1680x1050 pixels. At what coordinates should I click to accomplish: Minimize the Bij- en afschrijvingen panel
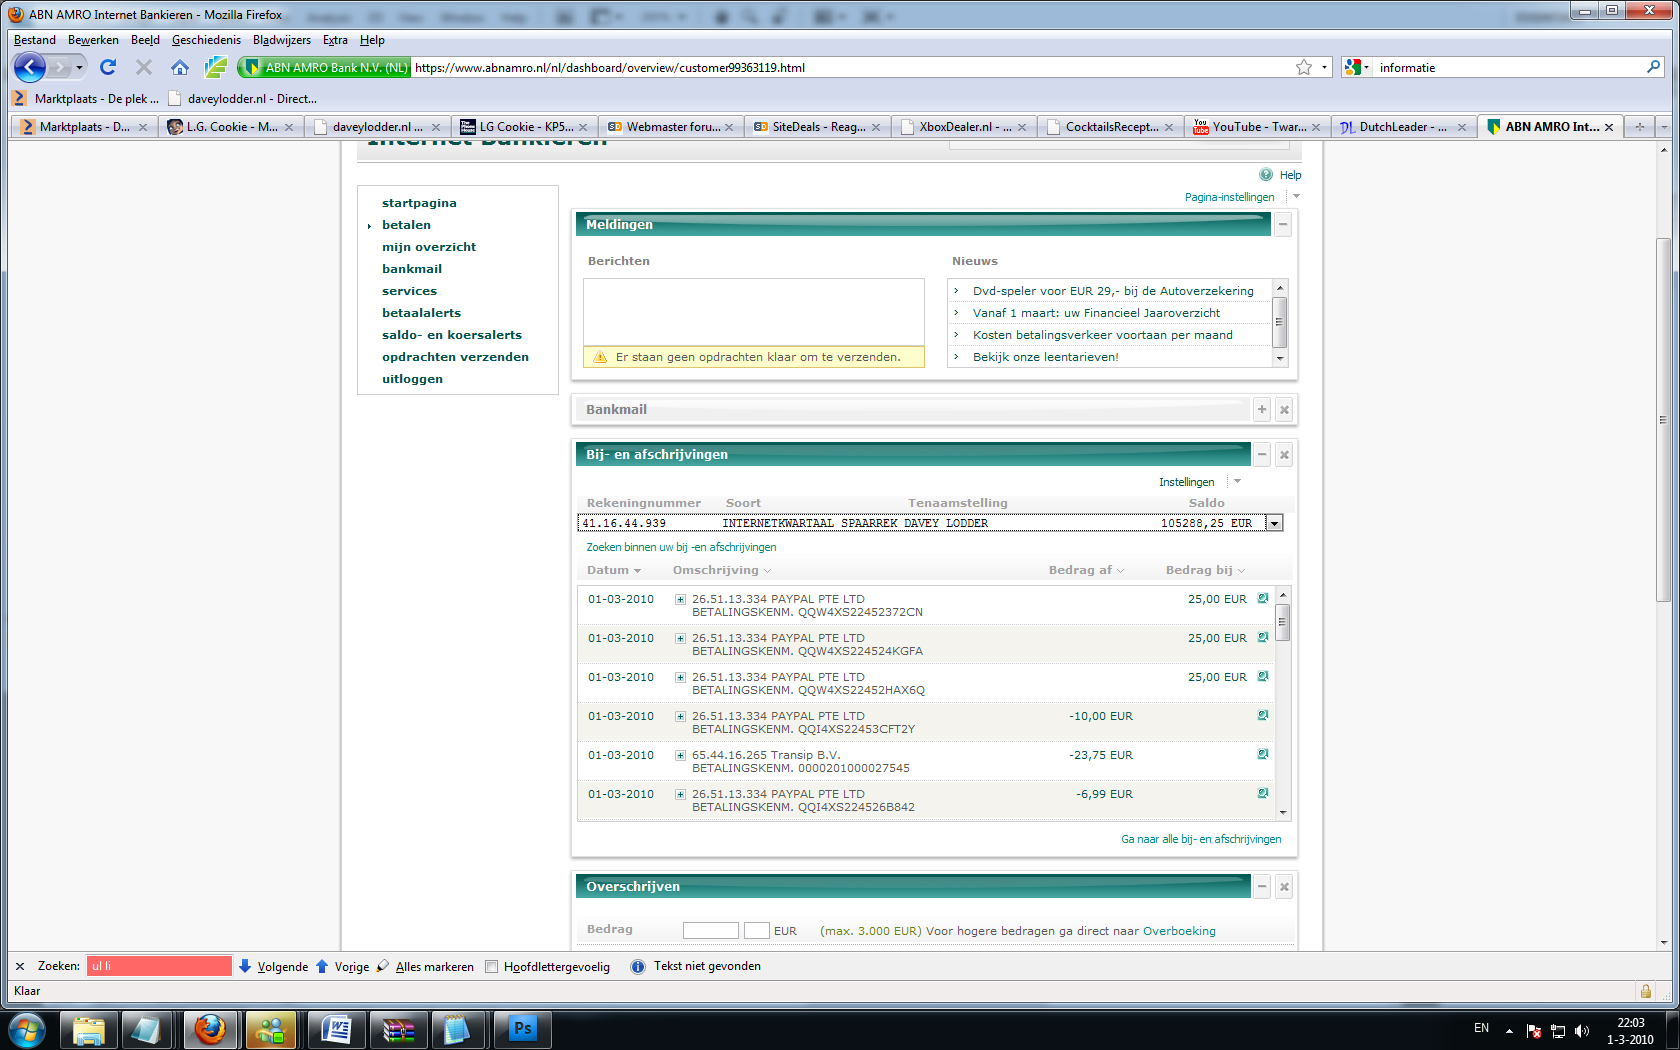pos(1262,455)
